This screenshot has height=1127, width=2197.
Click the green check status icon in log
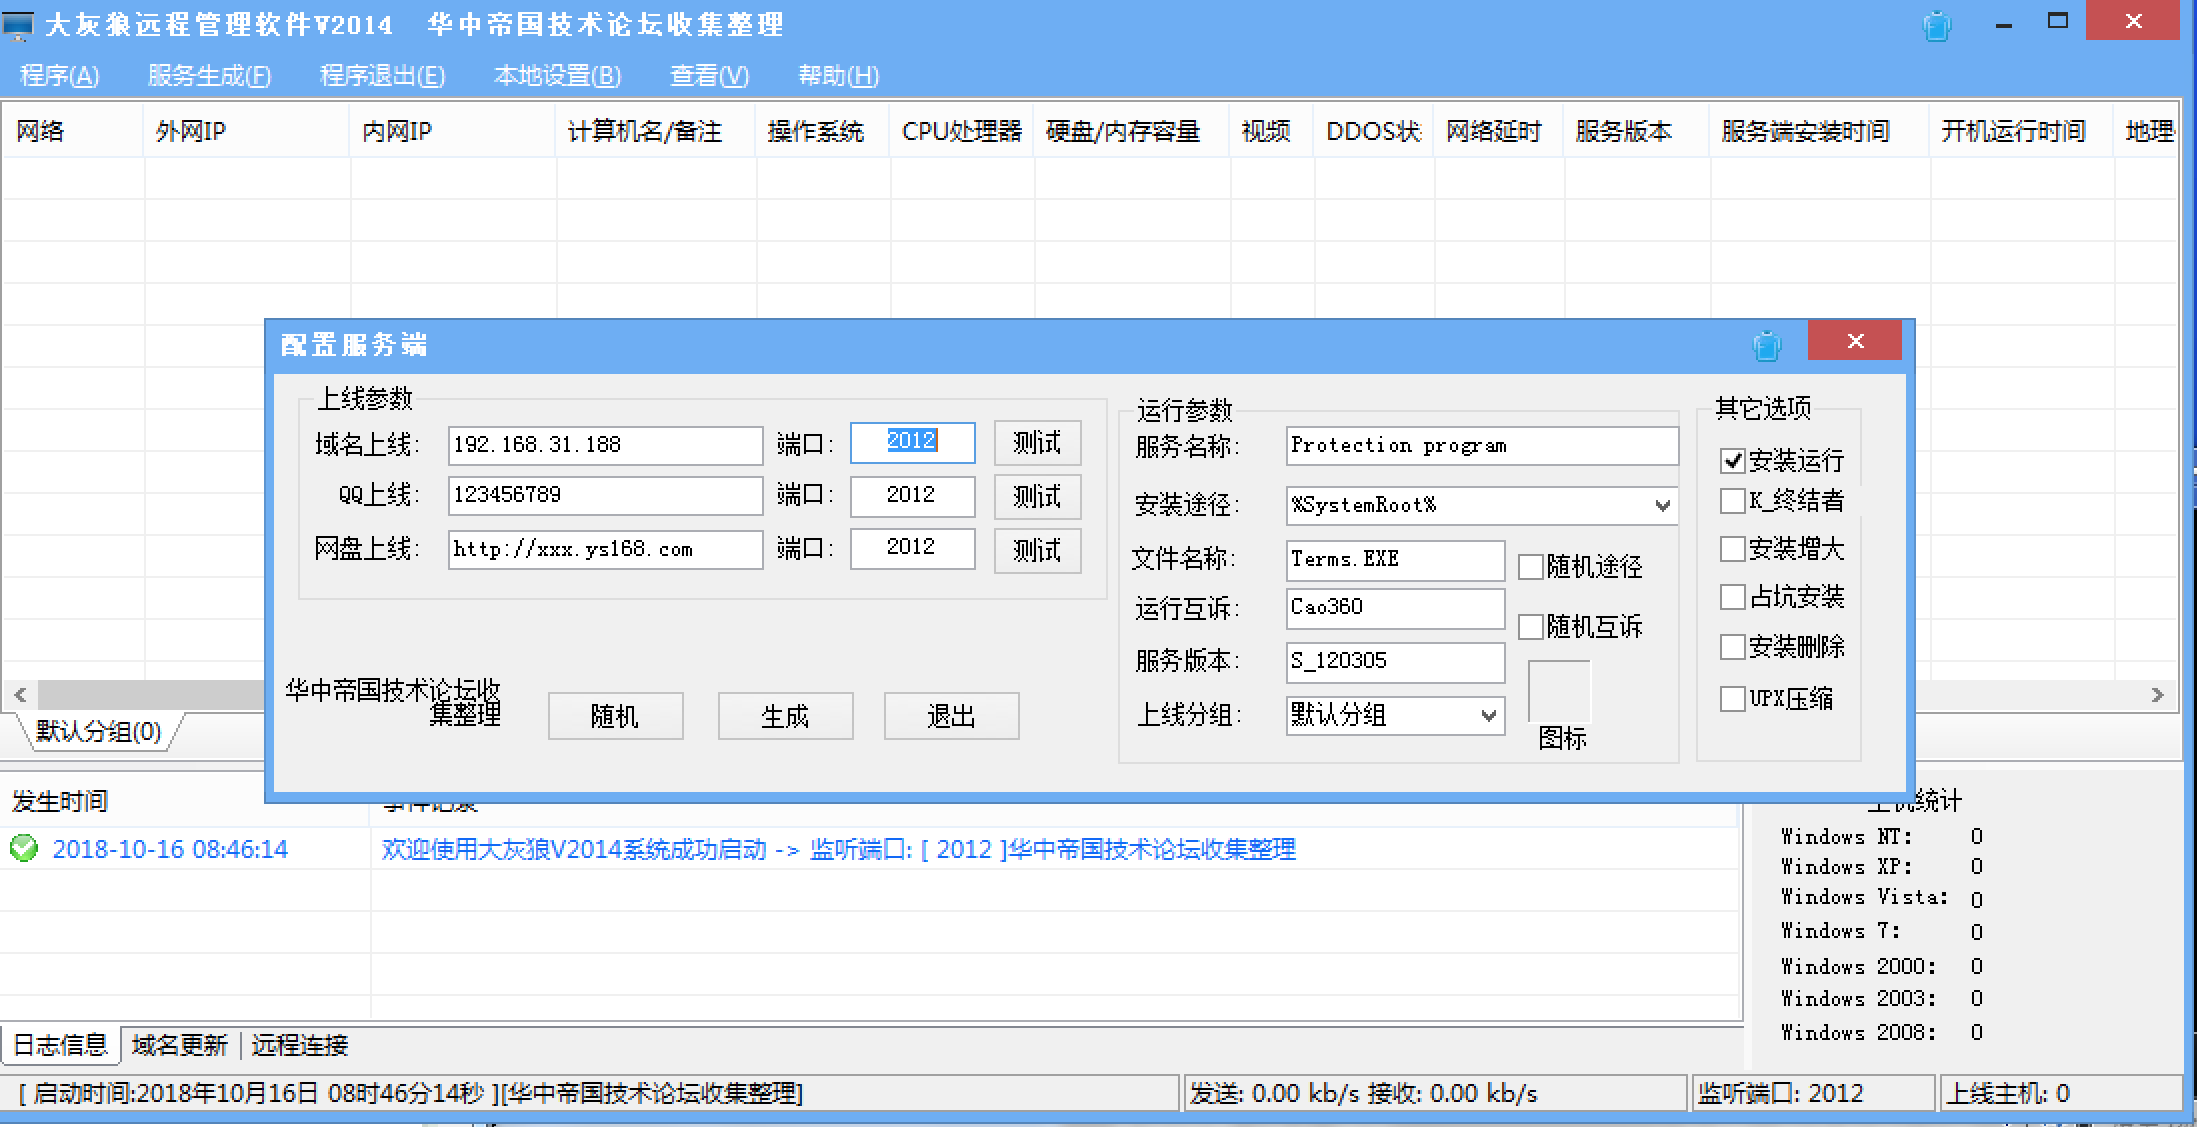coord(24,849)
